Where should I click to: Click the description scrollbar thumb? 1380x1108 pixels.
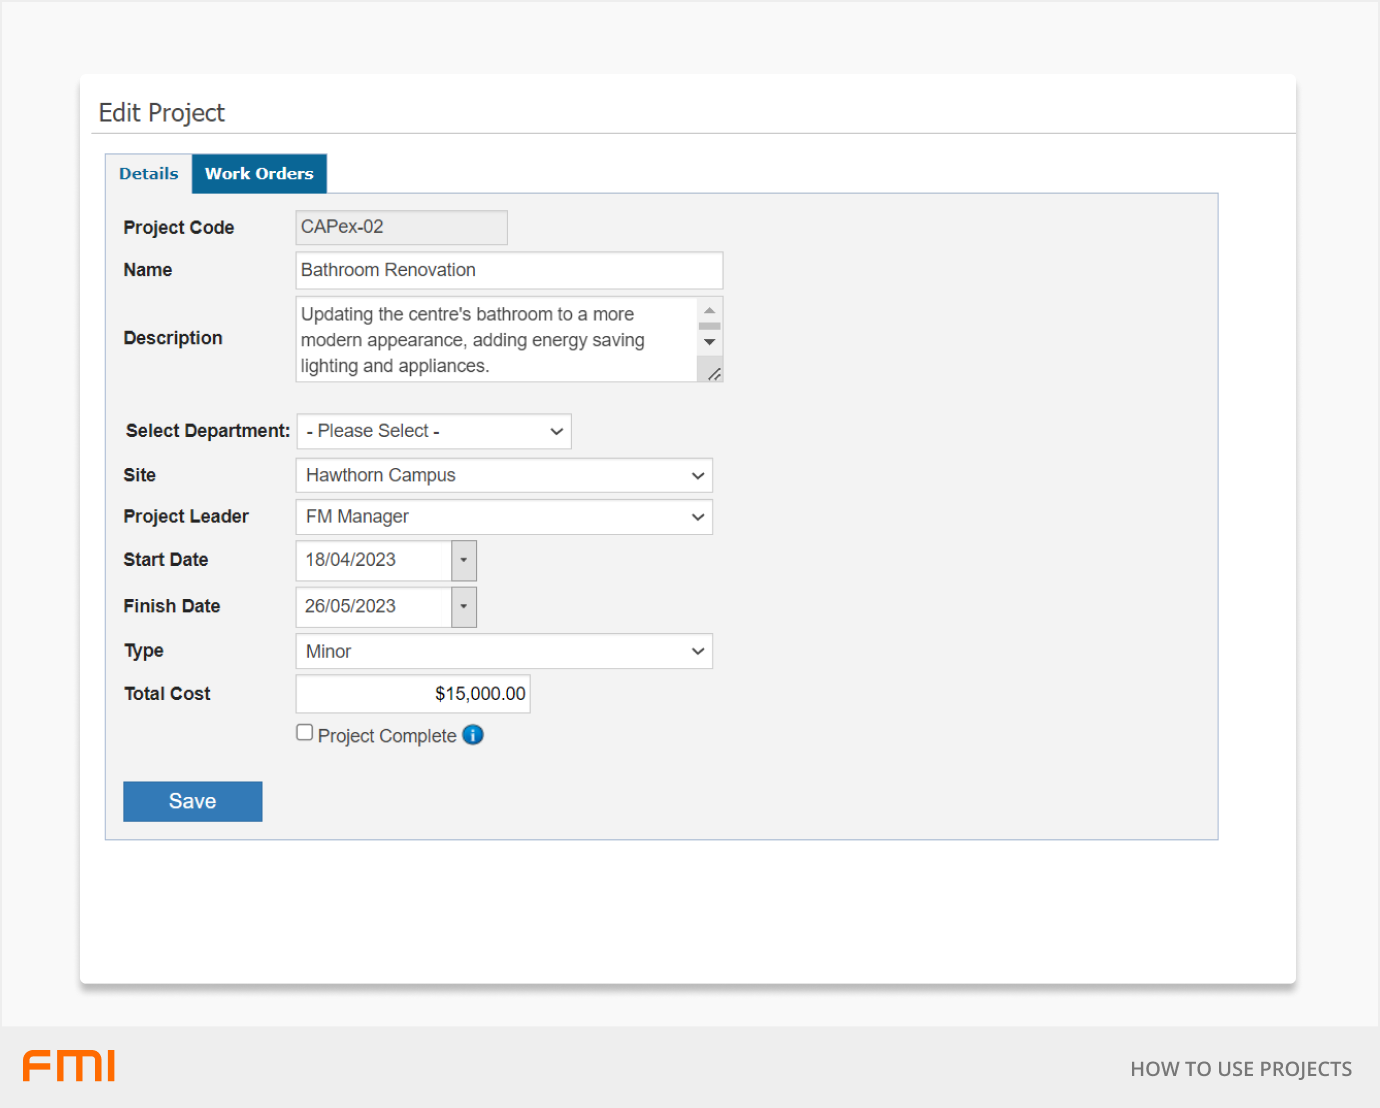tap(710, 326)
